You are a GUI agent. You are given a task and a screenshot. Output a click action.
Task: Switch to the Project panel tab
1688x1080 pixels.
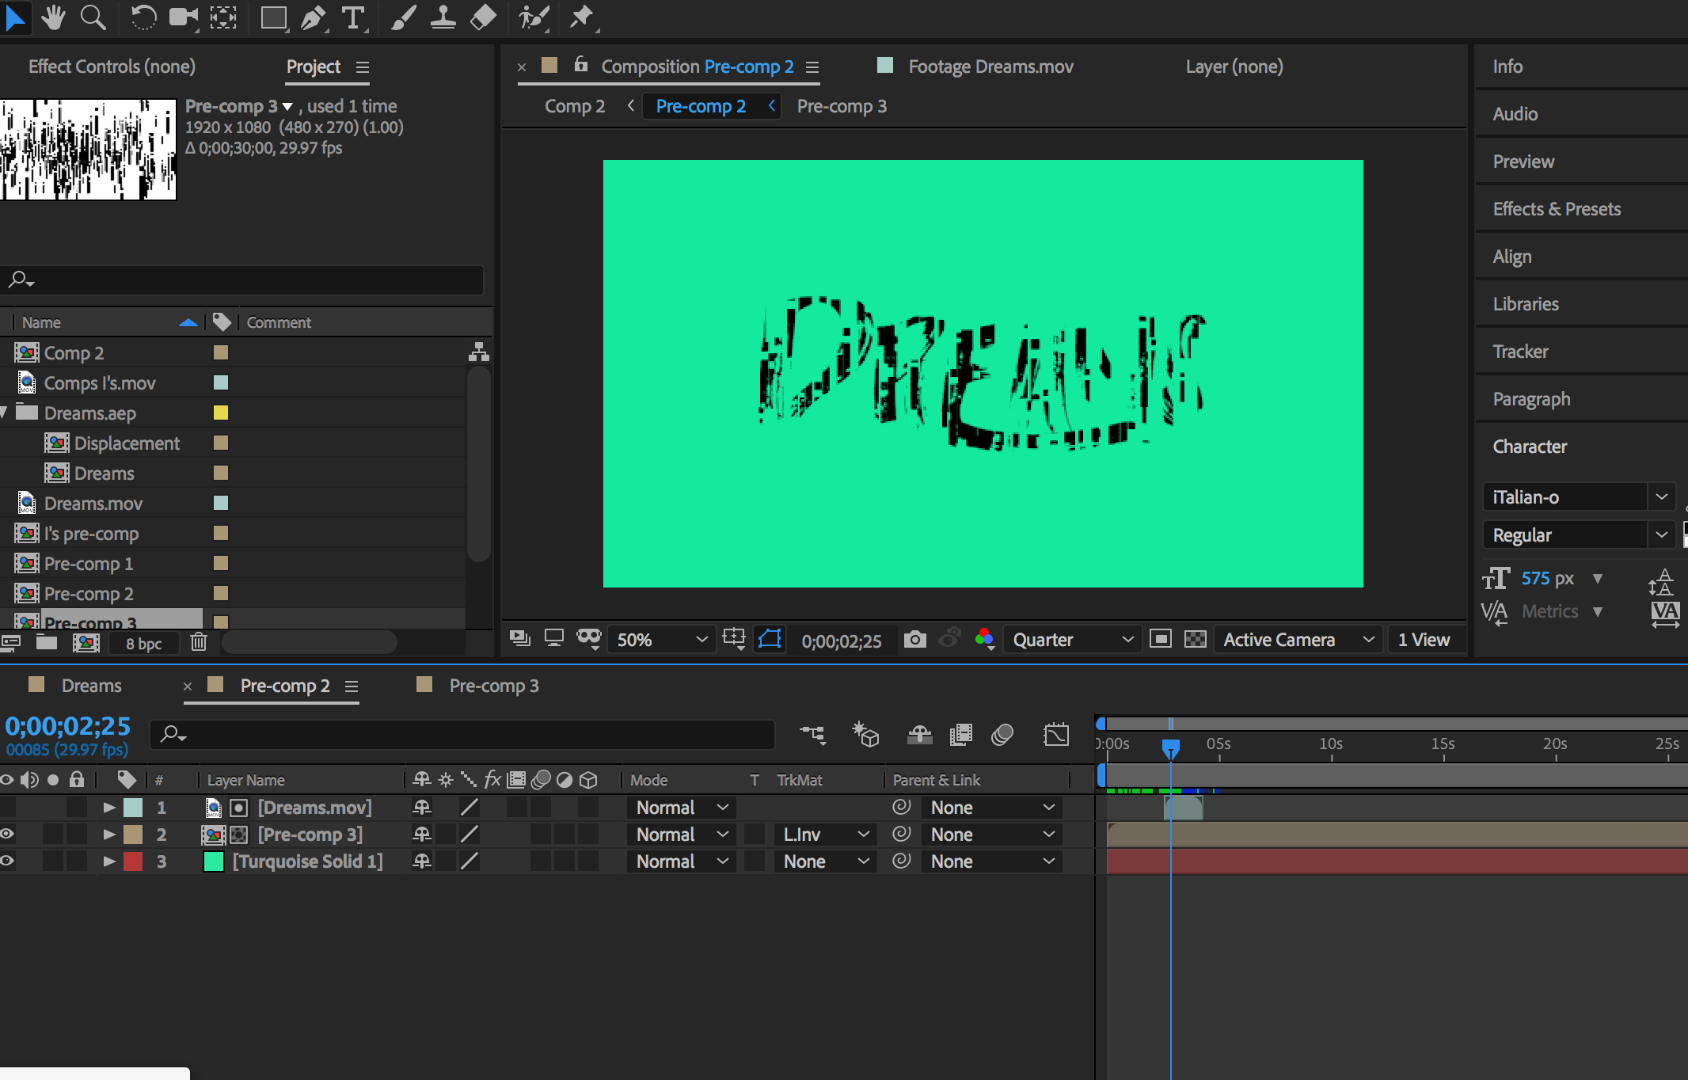[x=313, y=66]
